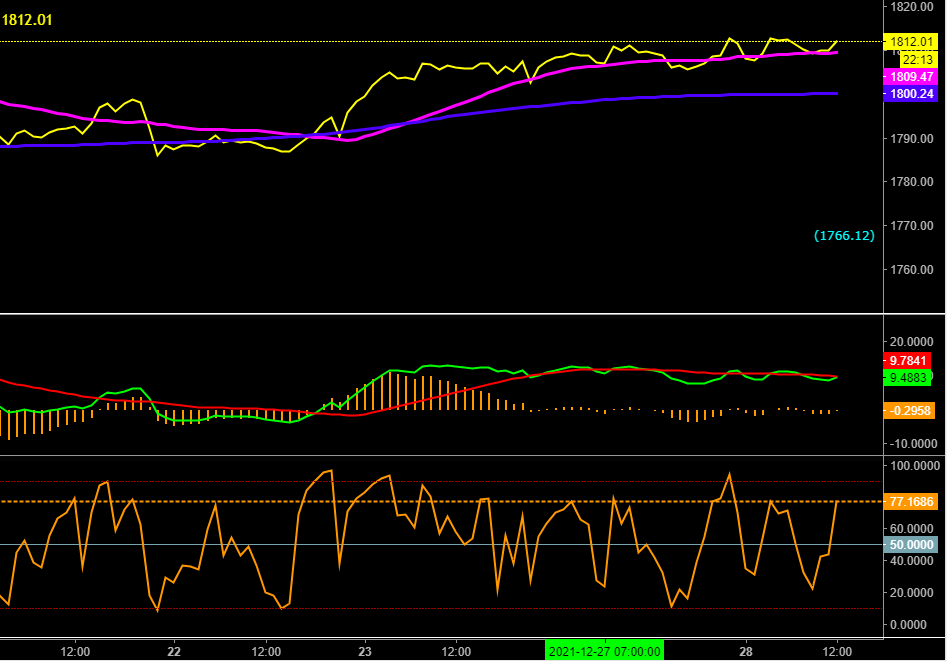Click the 0.0000 oscillator axis label

coord(908,625)
